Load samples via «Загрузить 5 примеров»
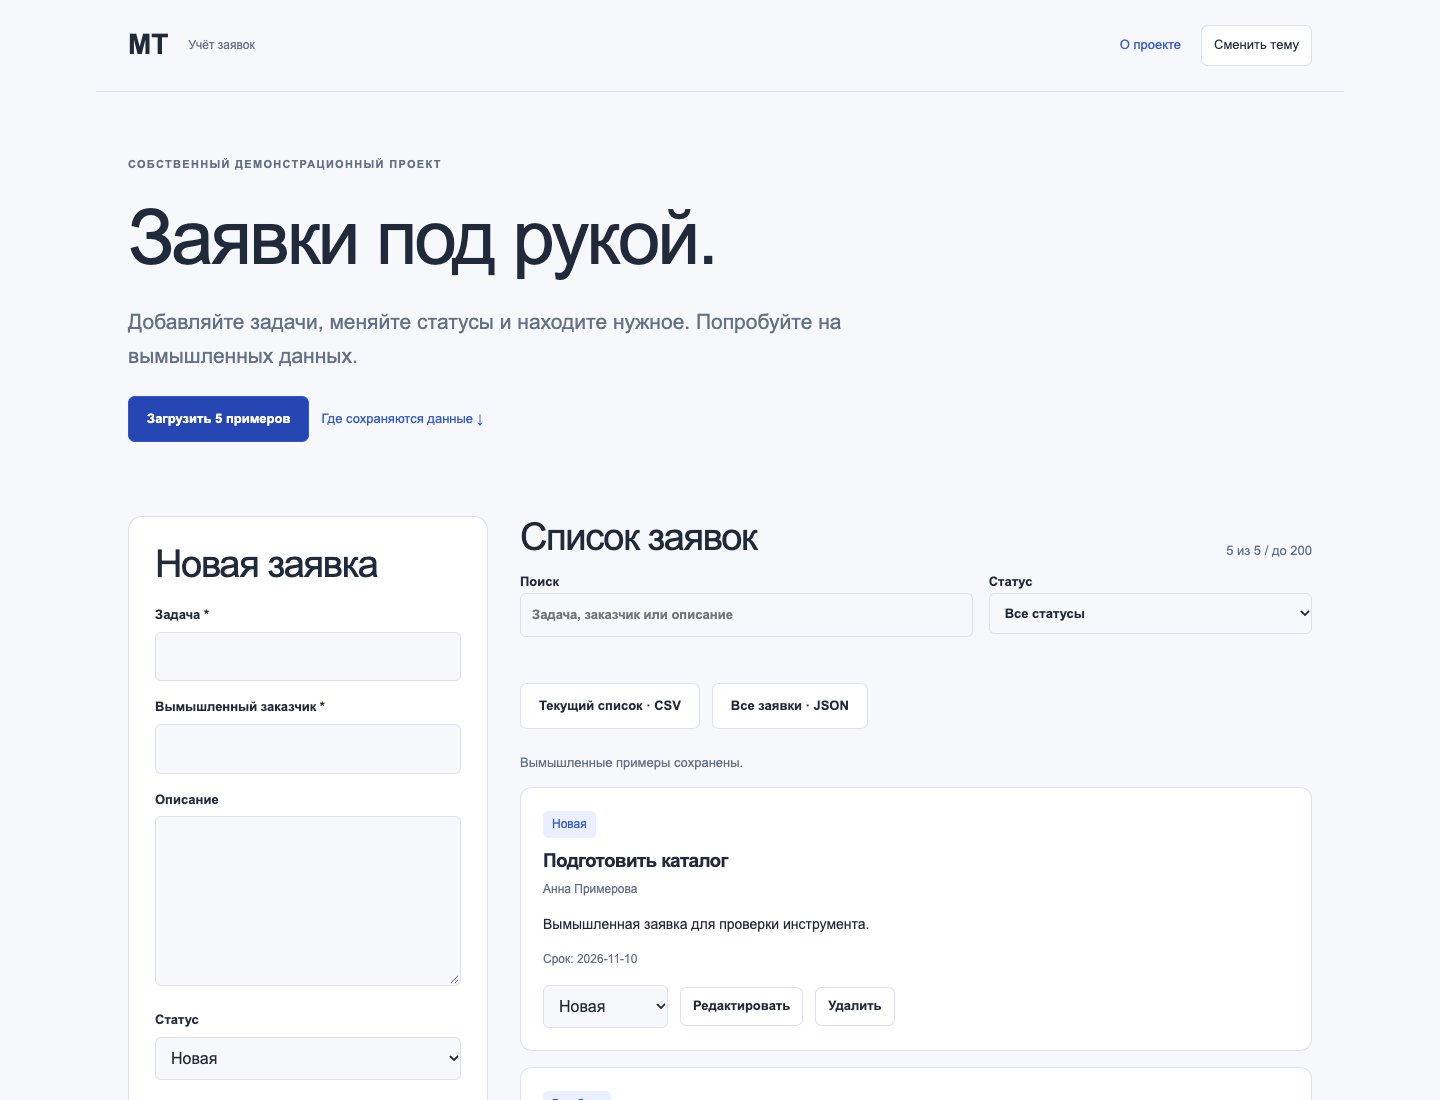This screenshot has height=1100, width=1440. point(218,419)
